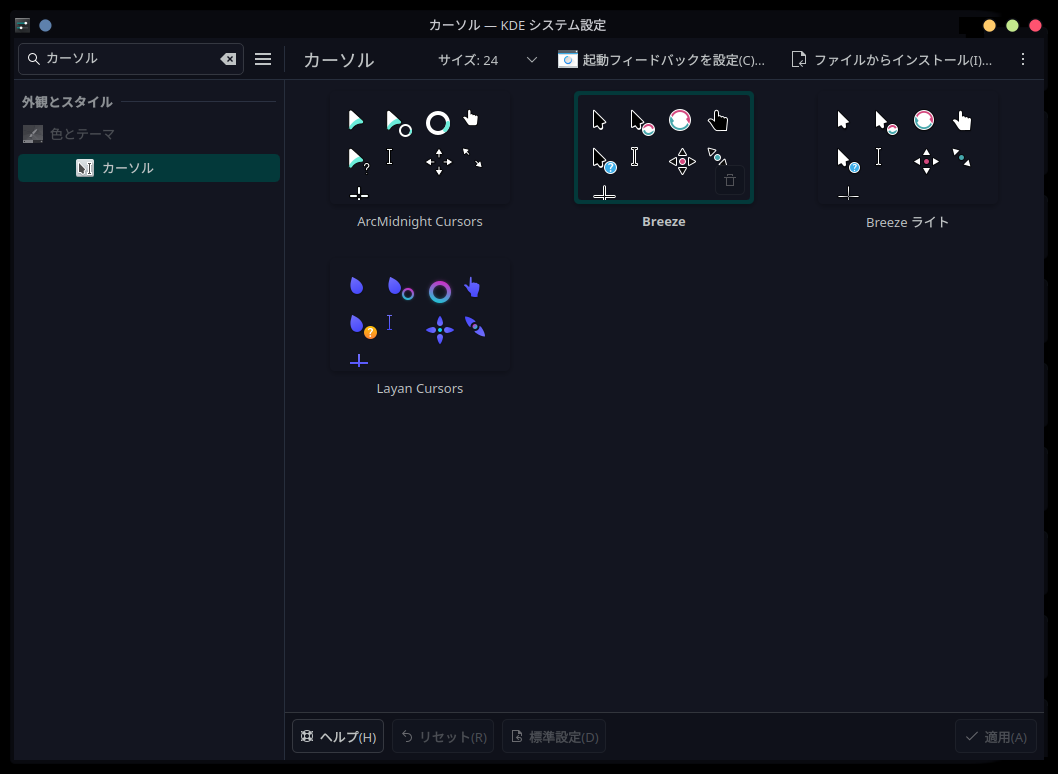
Task: Open the three-dot overflow menu
Action: tap(1023, 59)
